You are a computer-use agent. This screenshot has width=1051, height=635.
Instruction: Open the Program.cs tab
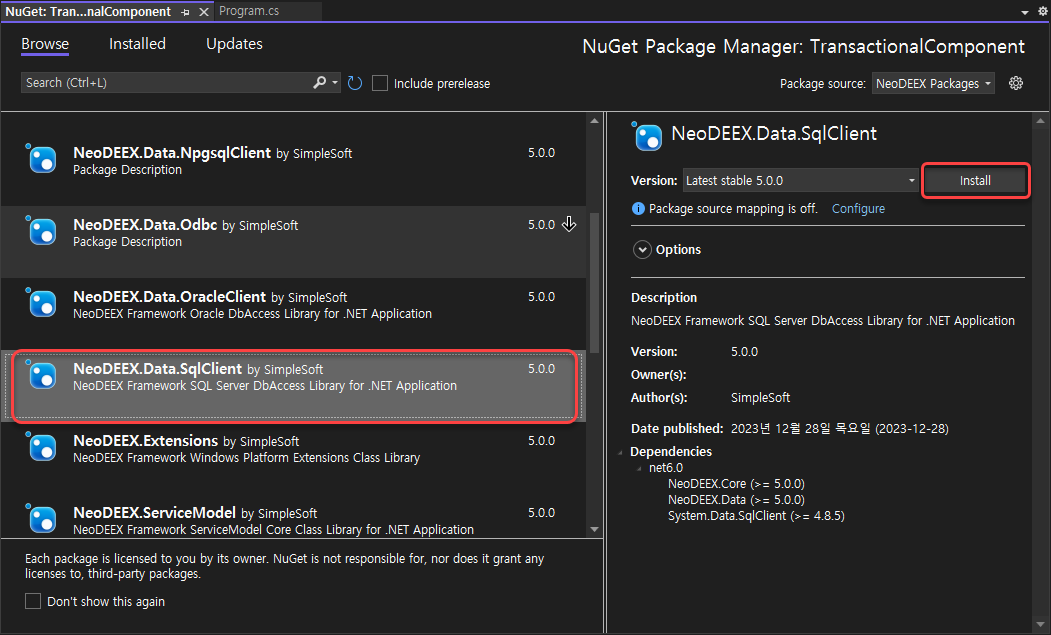click(x=249, y=11)
